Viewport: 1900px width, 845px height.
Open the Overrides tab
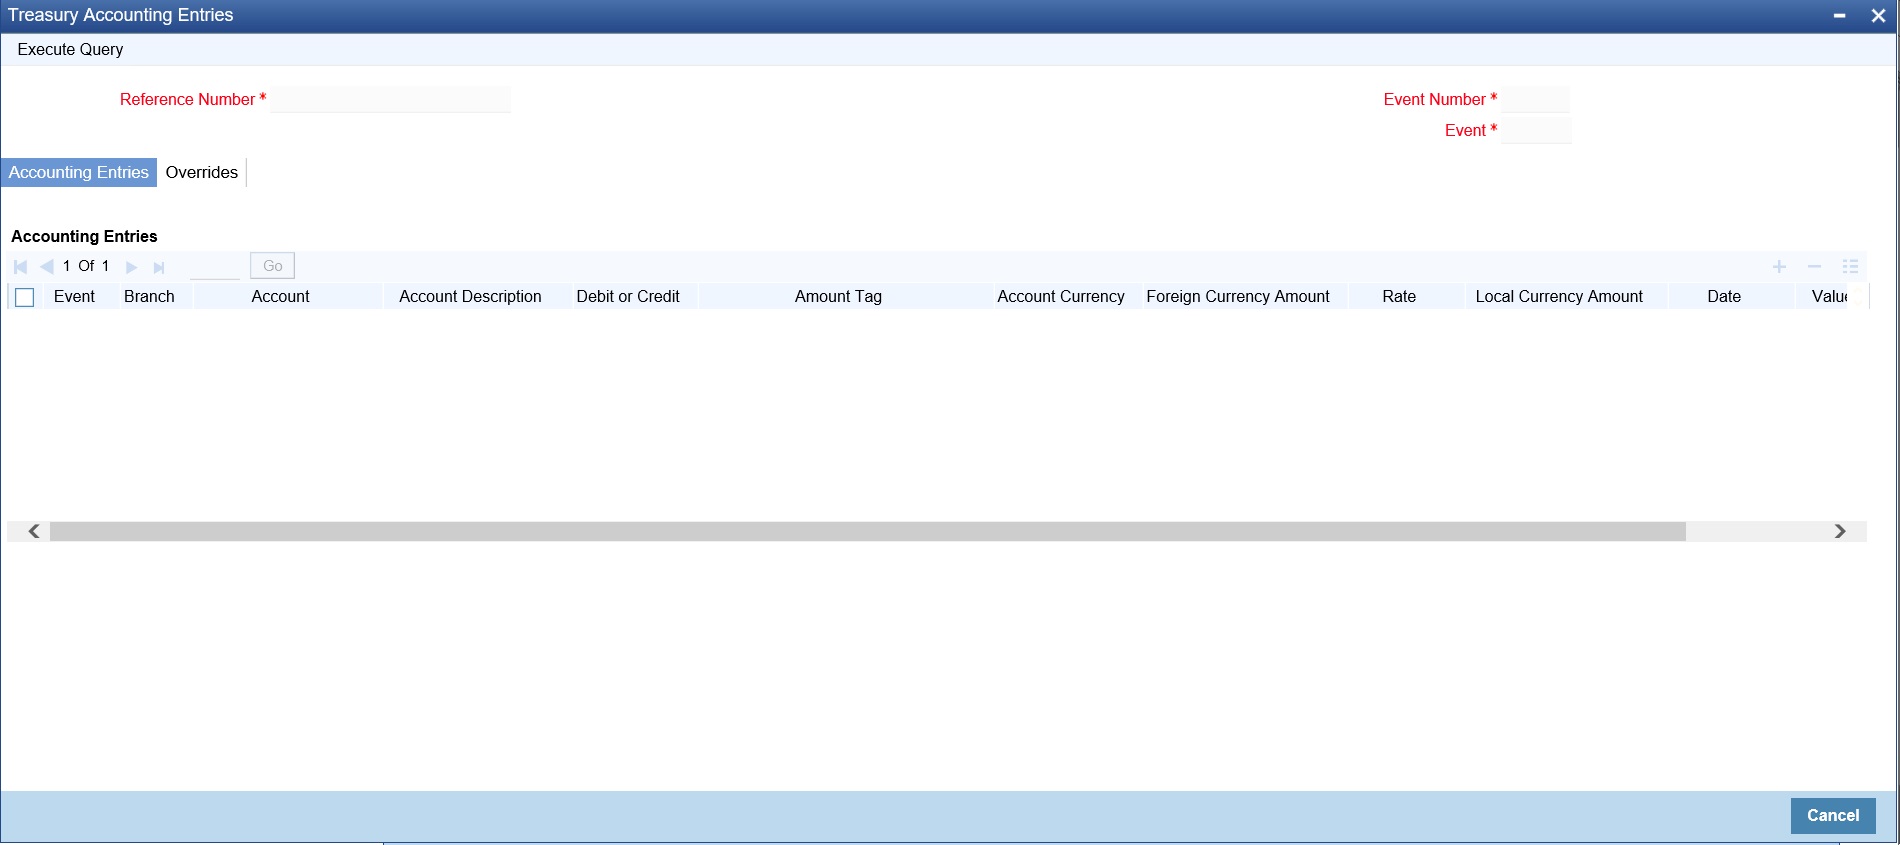(202, 172)
